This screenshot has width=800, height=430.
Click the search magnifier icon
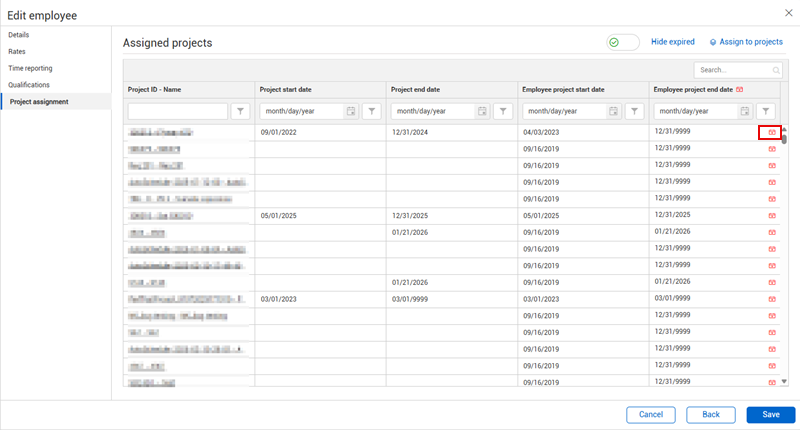776,70
